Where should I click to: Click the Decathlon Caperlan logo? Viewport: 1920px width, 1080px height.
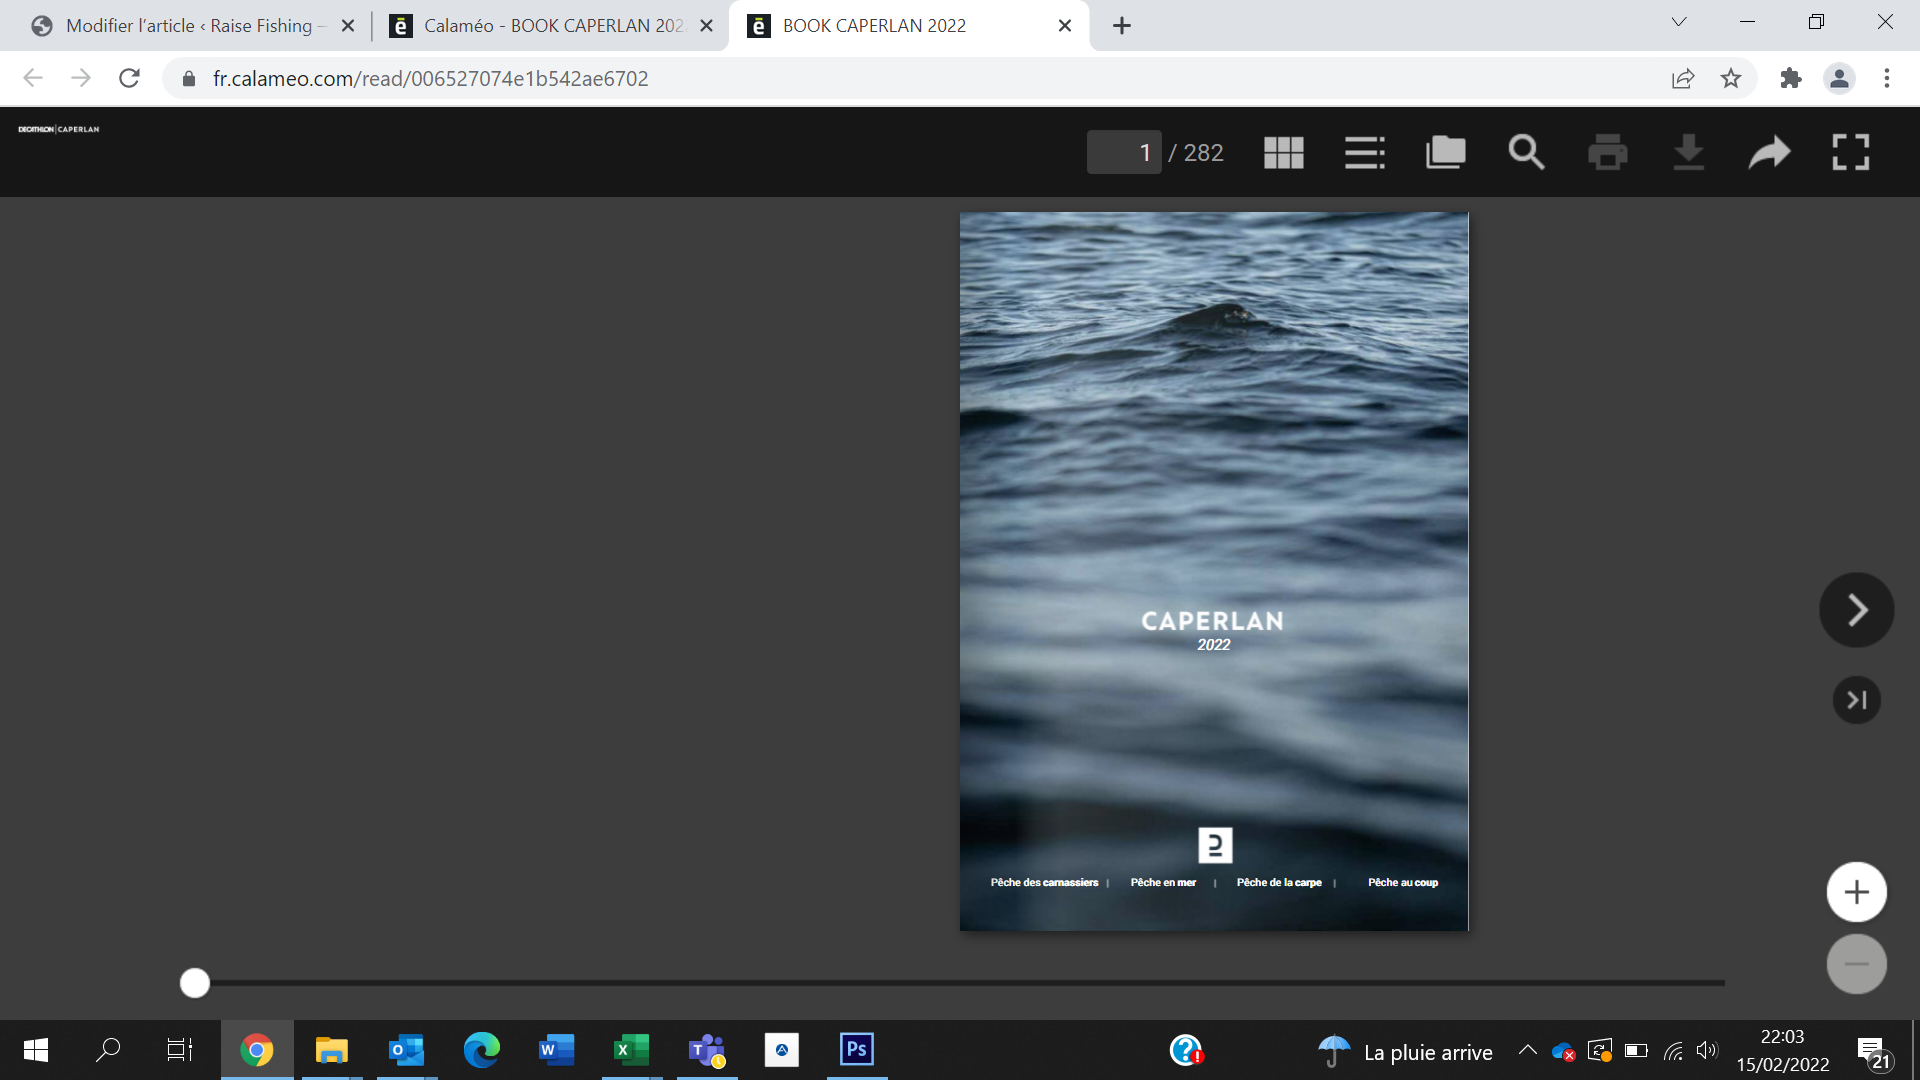tap(59, 129)
